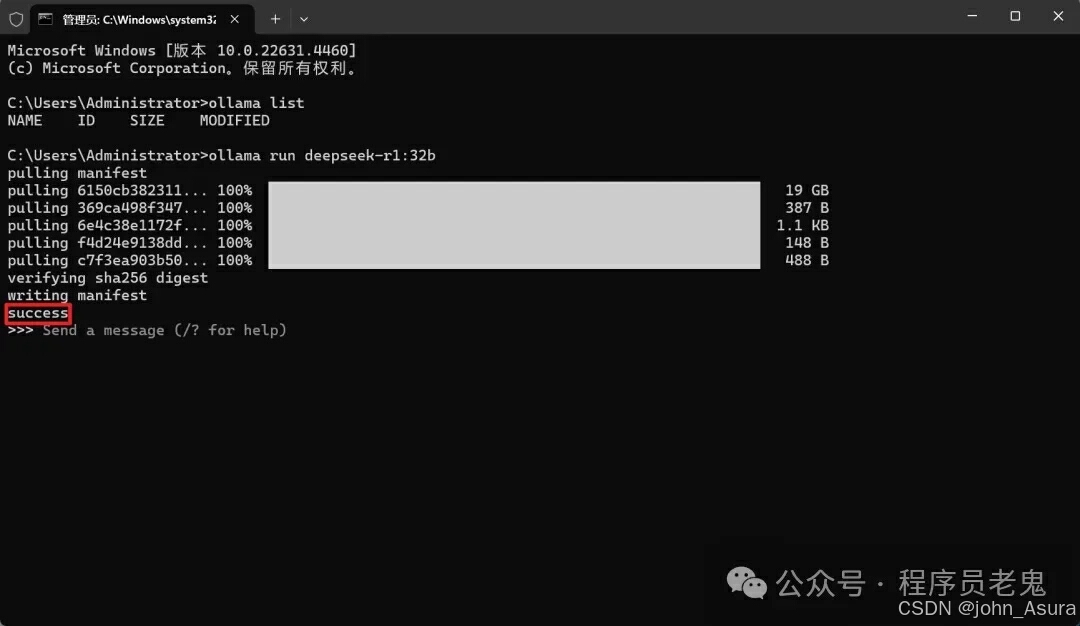Click the 'pulling 6e4c38e1172f' line
This screenshot has width=1080, height=626.
[x=129, y=226]
